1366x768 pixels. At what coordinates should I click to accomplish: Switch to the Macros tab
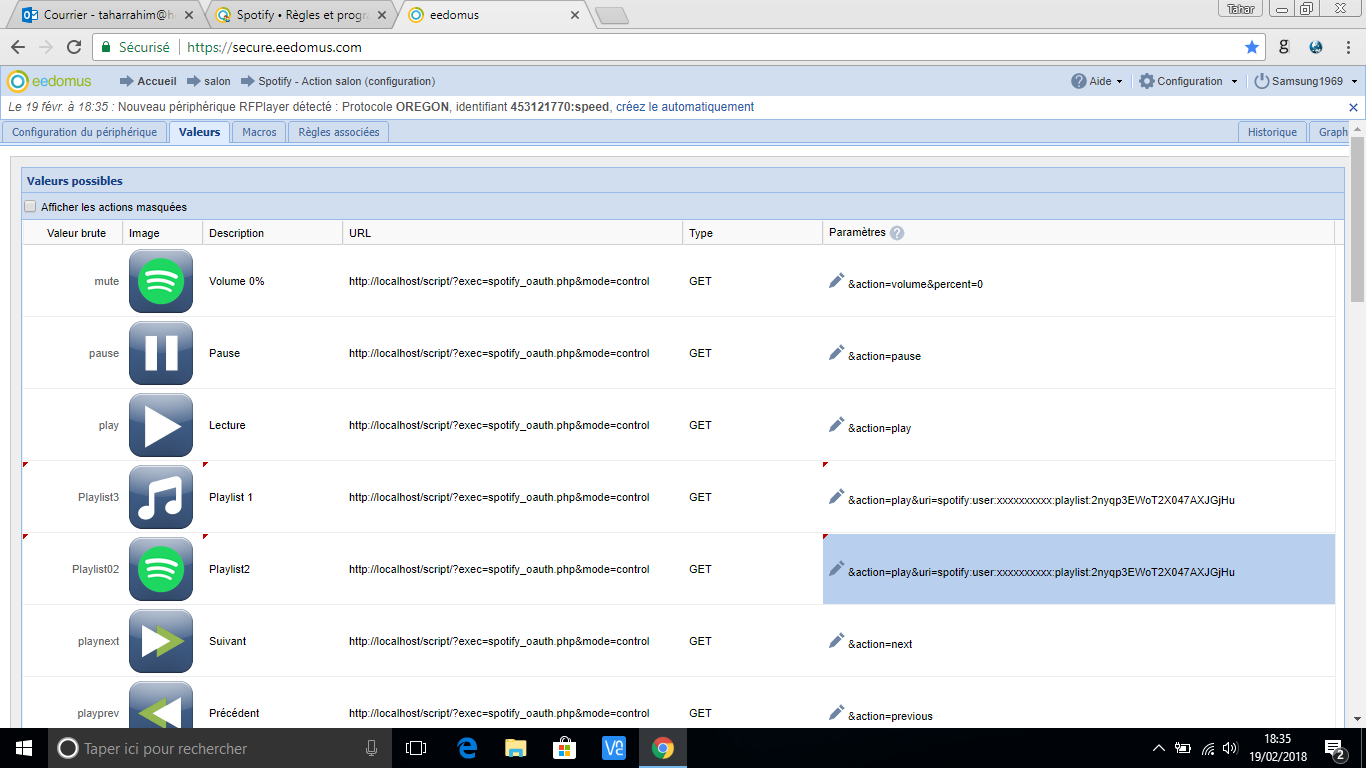pos(259,132)
